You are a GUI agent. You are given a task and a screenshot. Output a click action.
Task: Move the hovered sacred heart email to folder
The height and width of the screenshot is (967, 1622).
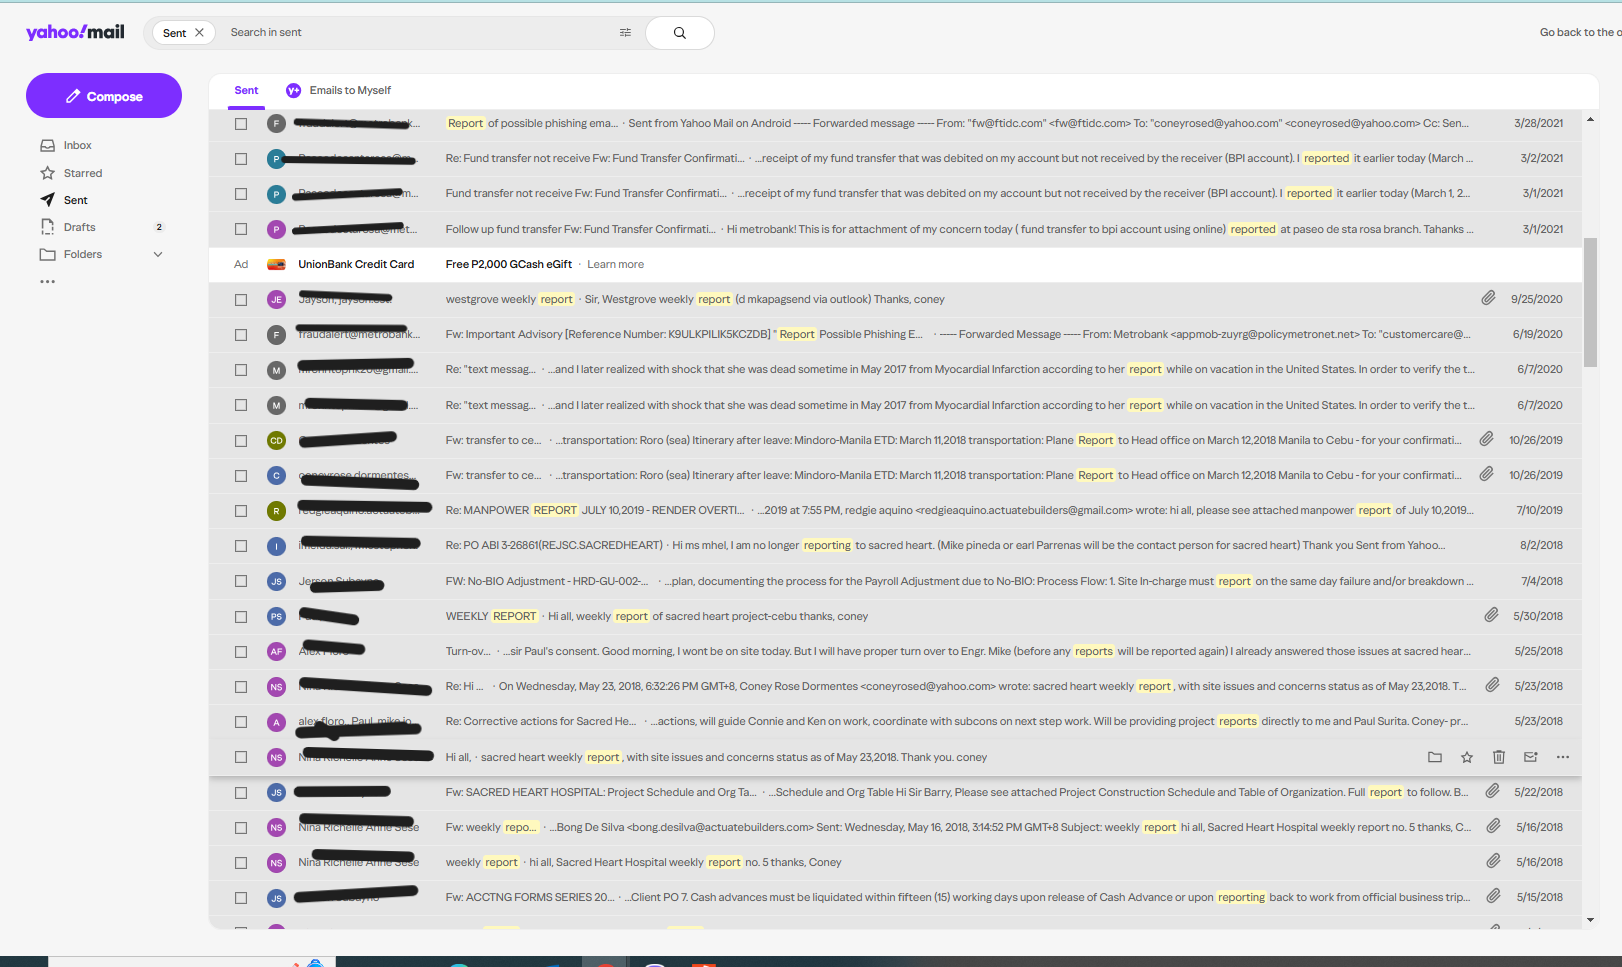[x=1435, y=757]
